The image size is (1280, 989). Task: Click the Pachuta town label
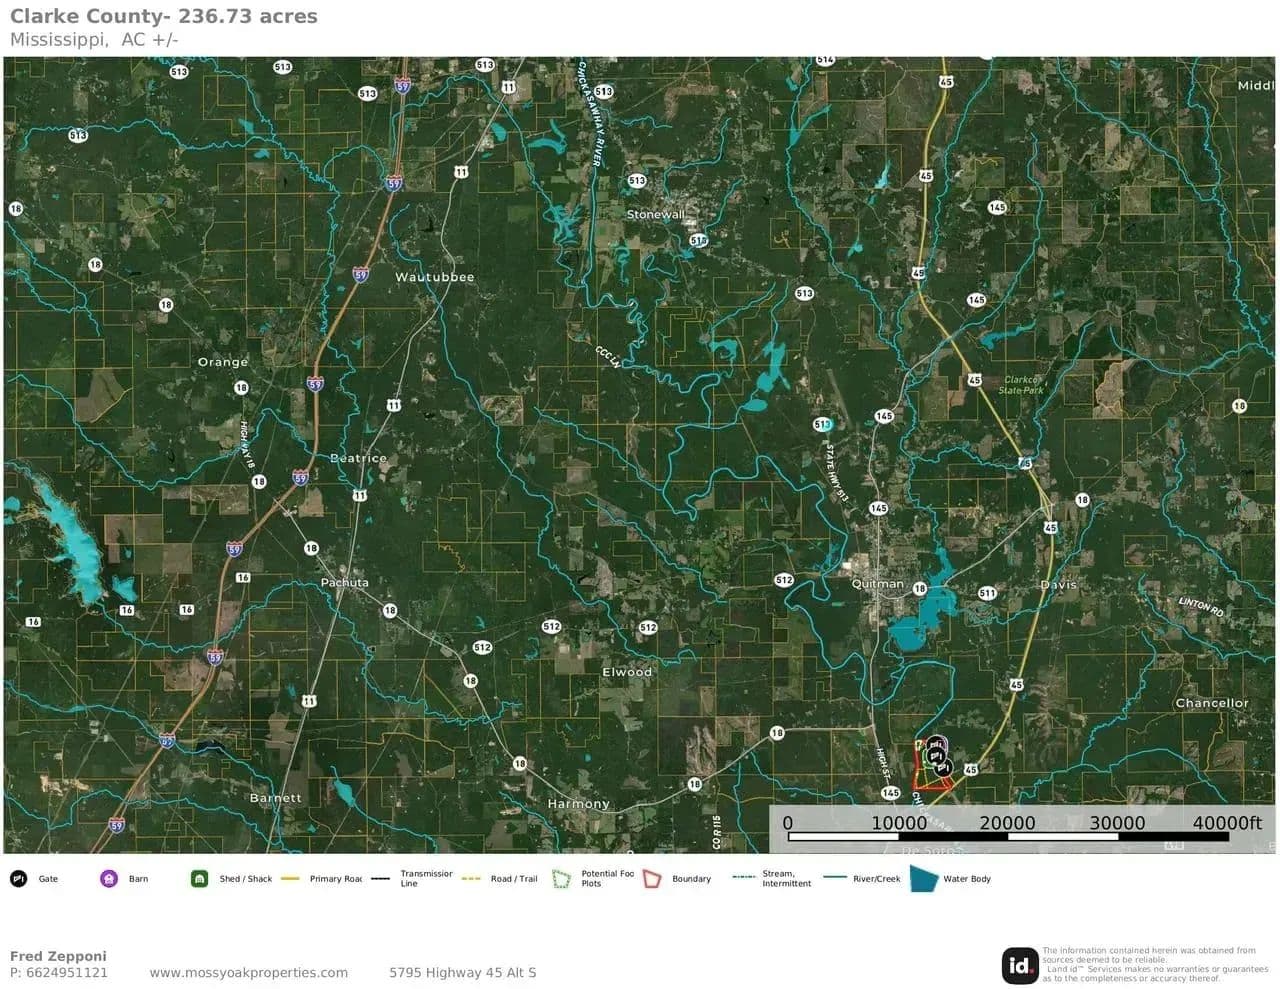[344, 582]
